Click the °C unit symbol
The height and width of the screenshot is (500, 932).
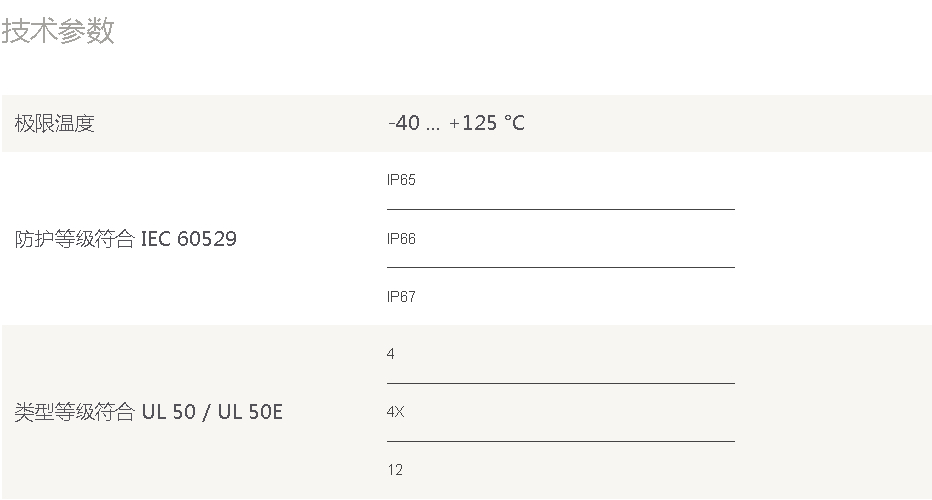(515, 123)
